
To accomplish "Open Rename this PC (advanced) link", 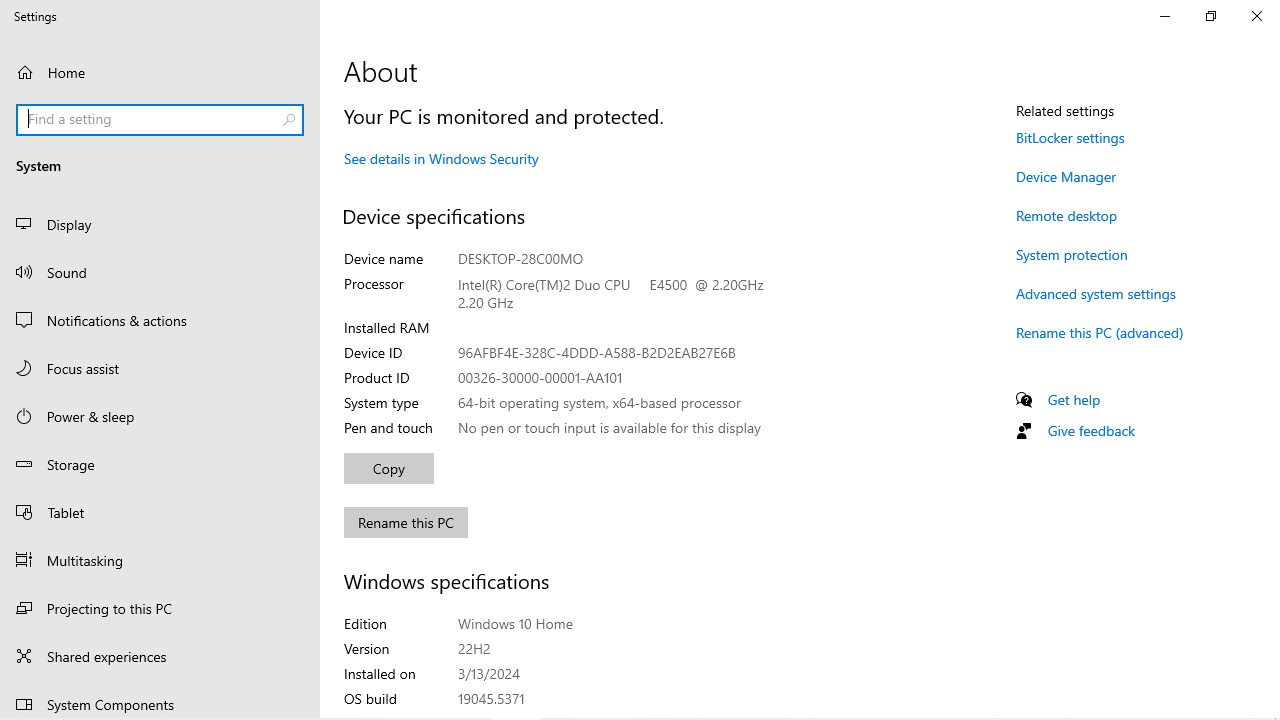I will [x=1099, y=333].
